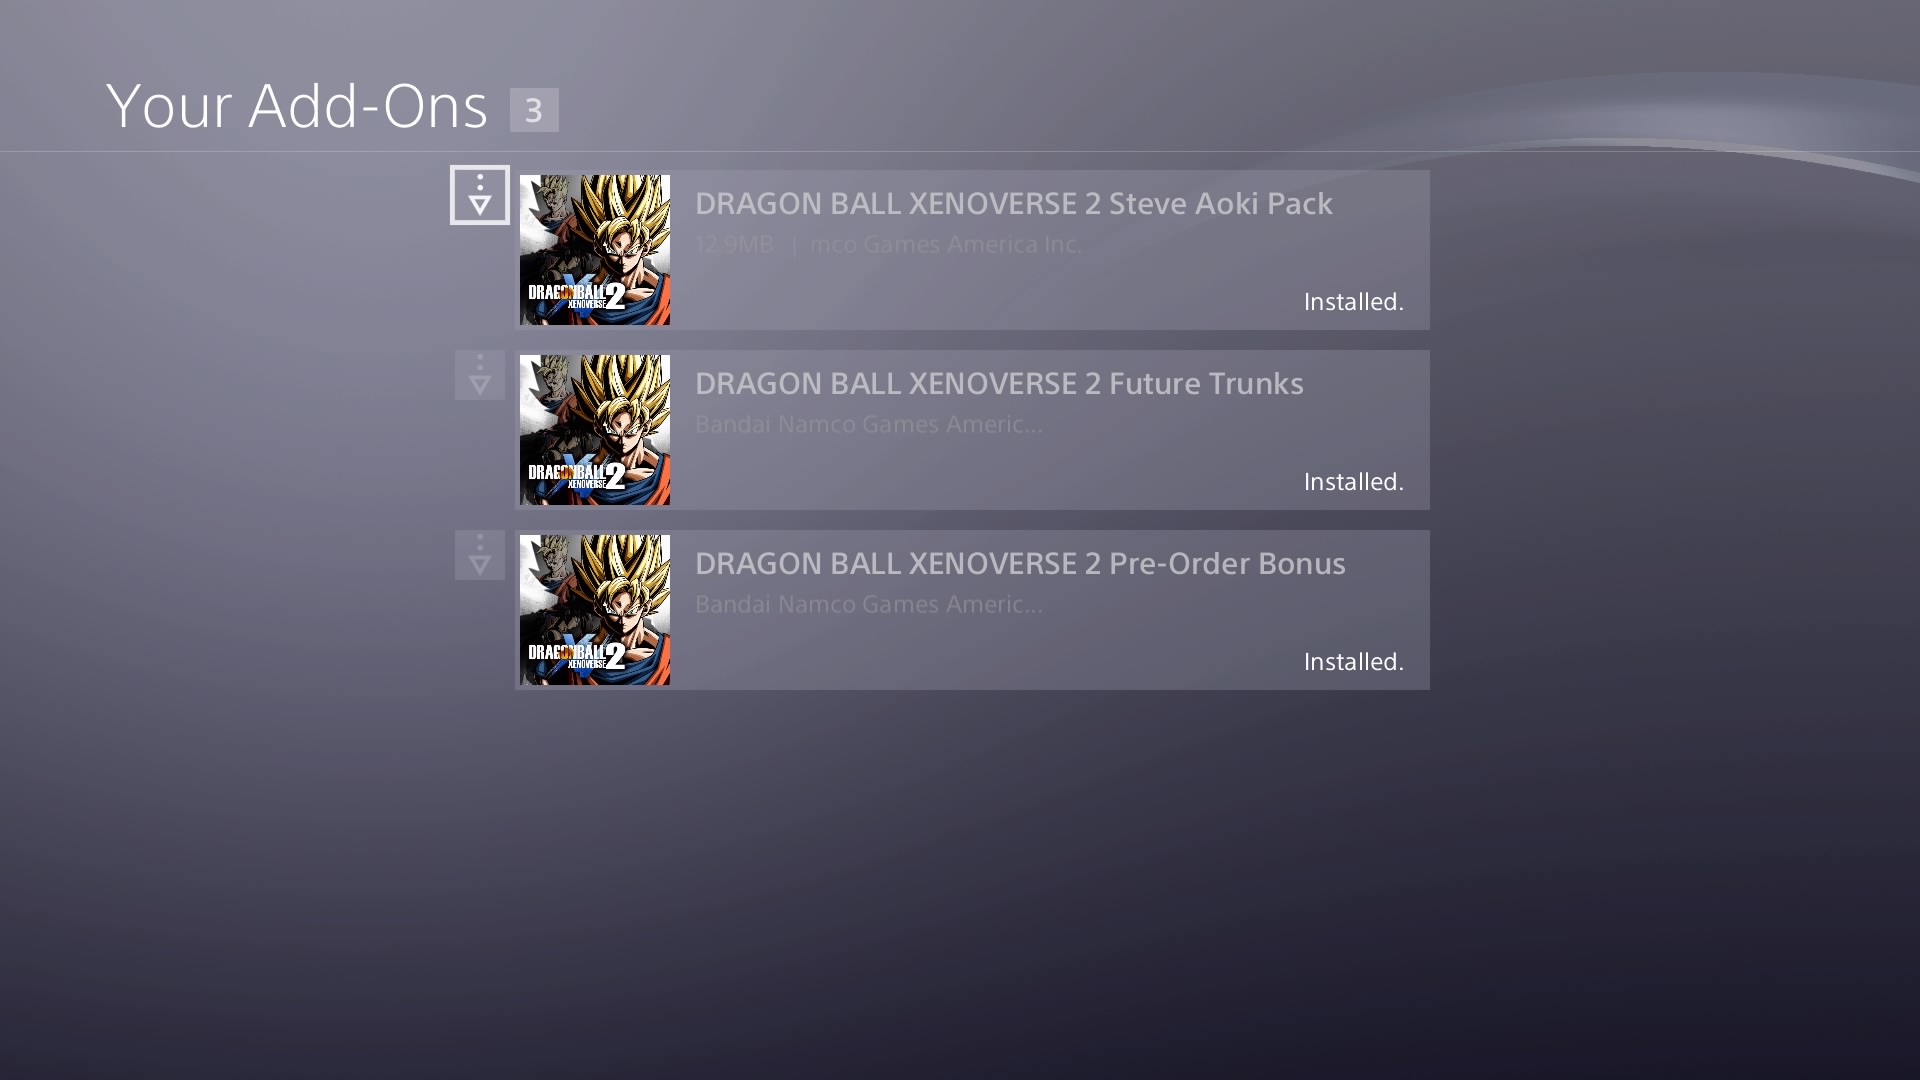This screenshot has width=1920, height=1080.
Task: Click Installed status on Future Trunks row
Action: 1353,482
